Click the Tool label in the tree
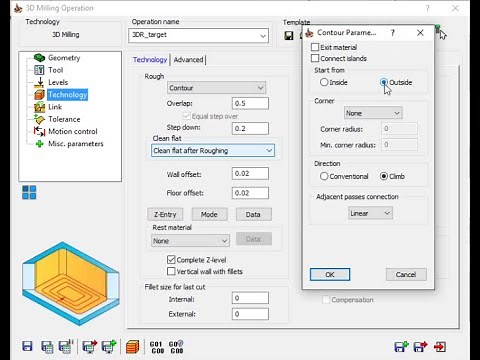The width and height of the screenshot is (480, 360). click(x=55, y=70)
